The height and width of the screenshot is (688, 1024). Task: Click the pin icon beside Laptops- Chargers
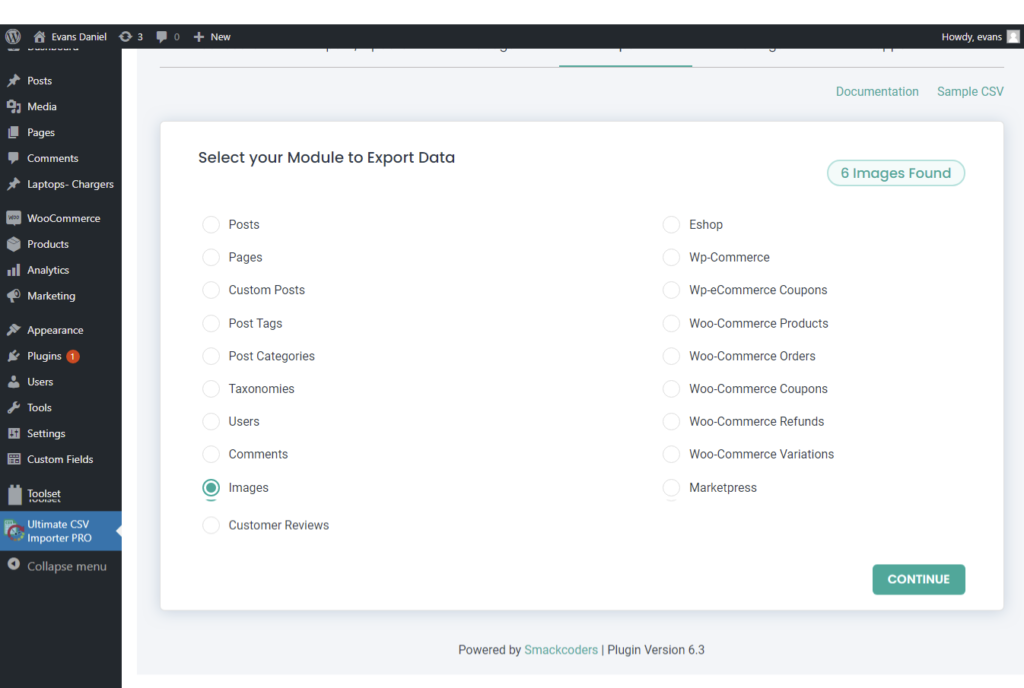14,184
